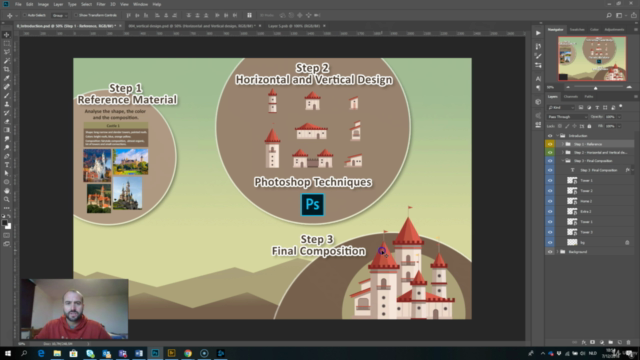Click the search icon in options bar
Viewport: 640px width, 360px height.
(609, 15)
